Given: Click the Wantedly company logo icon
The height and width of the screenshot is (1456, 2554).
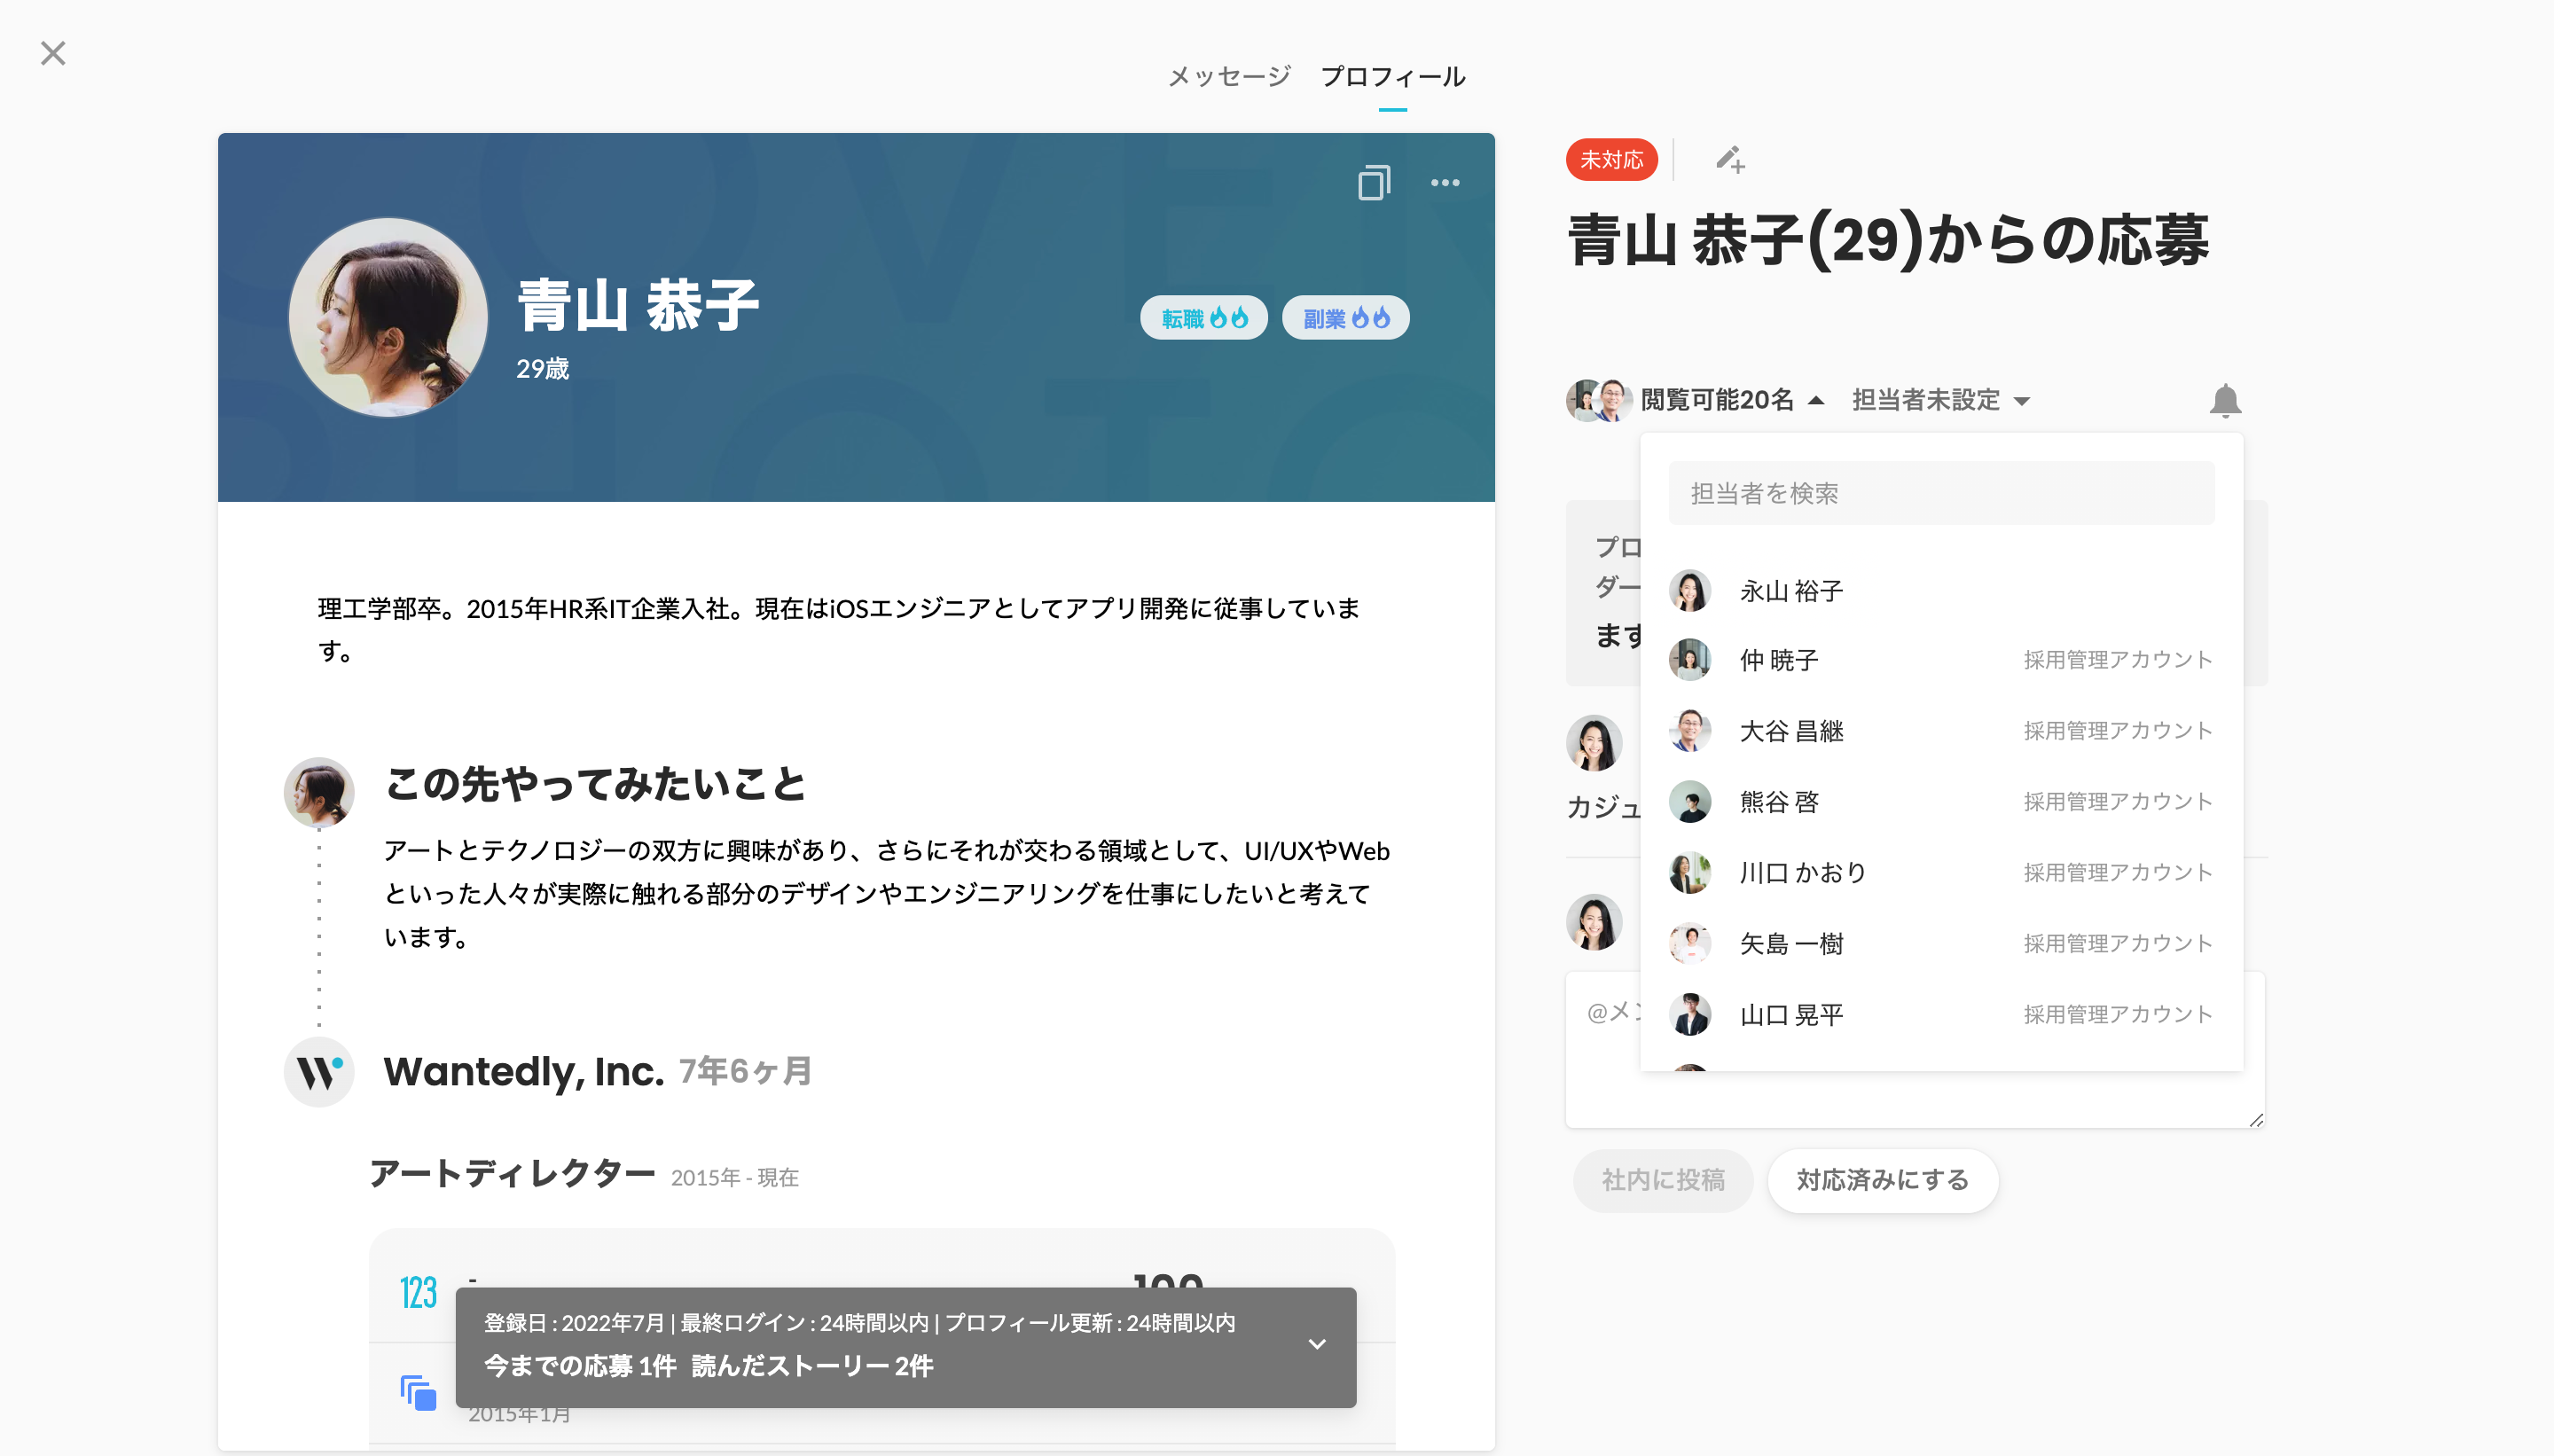Looking at the screenshot, I should pos(319,1072).
